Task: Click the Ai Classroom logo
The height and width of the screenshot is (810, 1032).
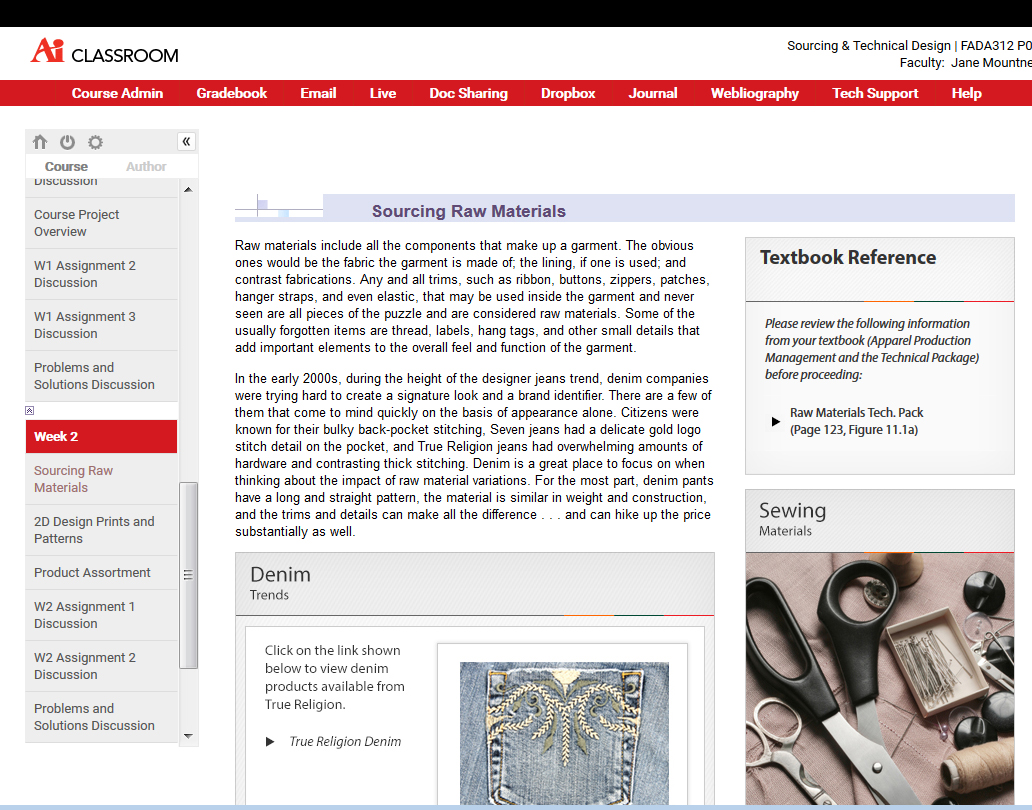Action: pos(105,52)
